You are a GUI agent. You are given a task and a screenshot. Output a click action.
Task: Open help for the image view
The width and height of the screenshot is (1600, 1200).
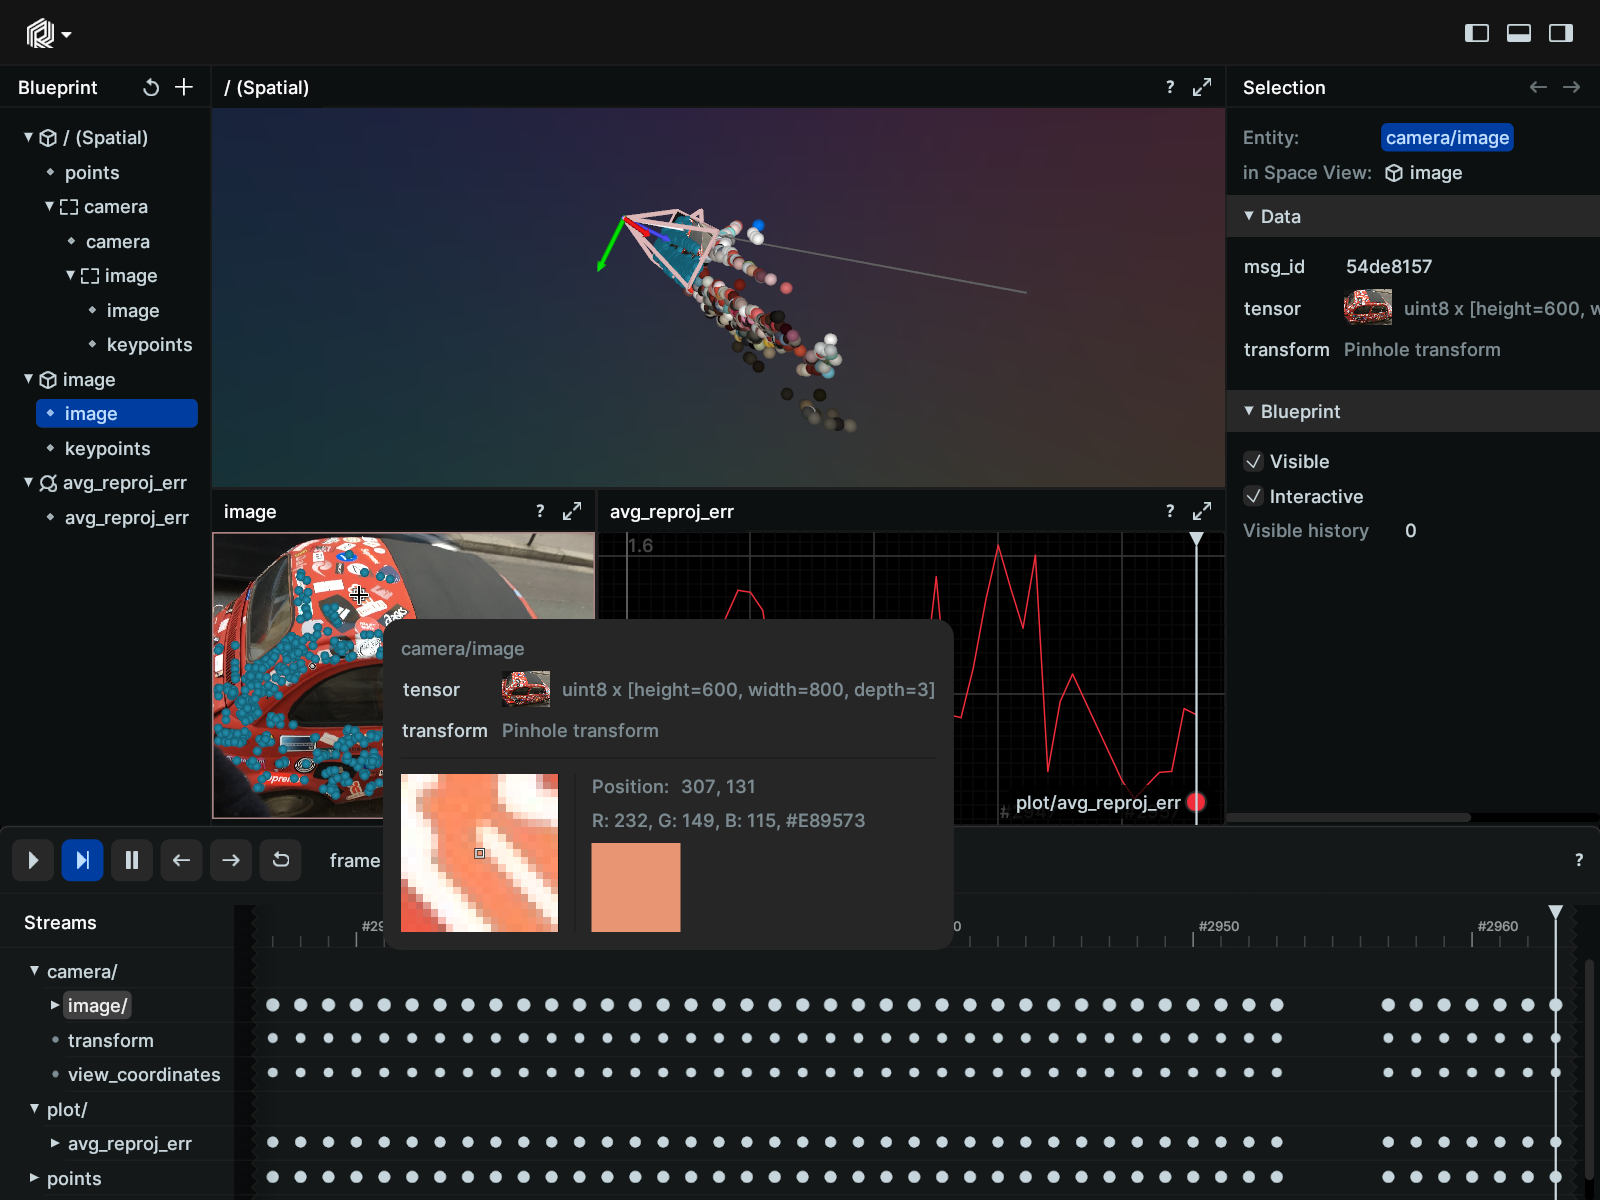tap(540, 511)
